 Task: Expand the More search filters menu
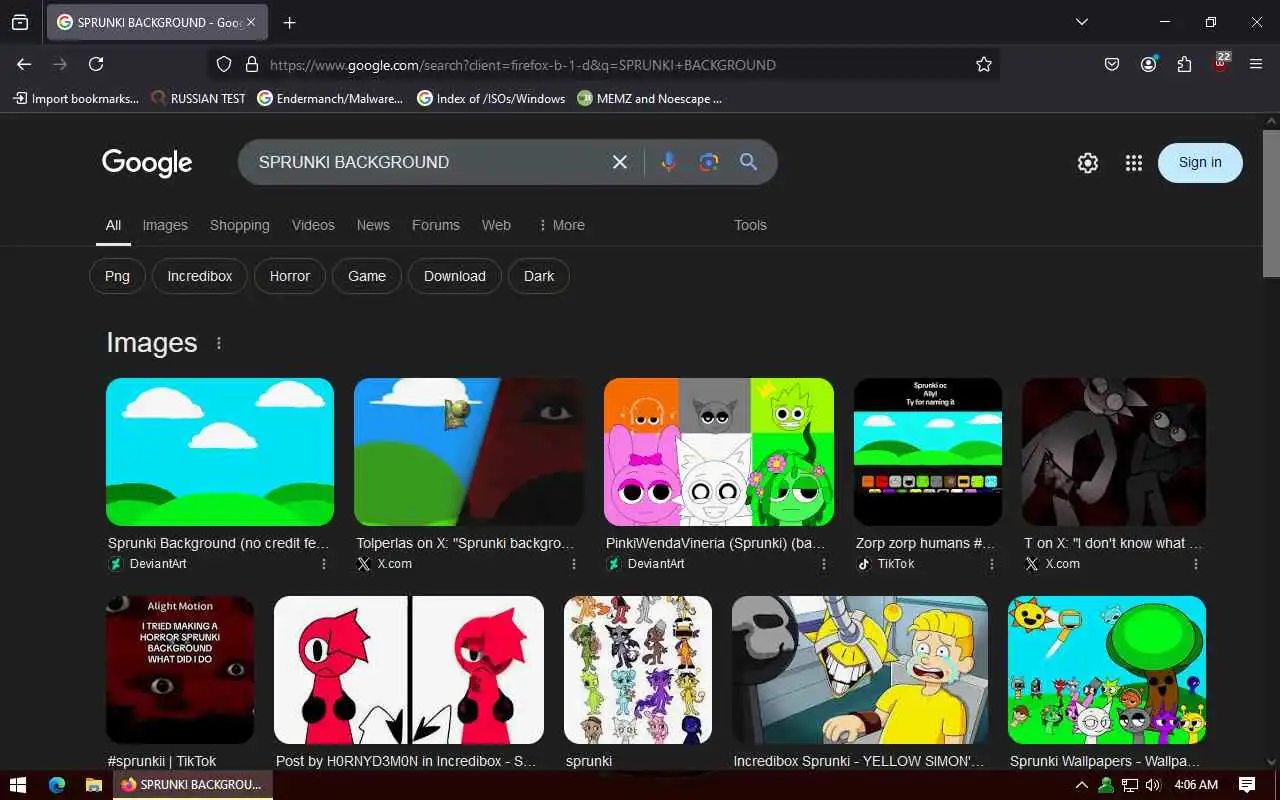[x=561, y=225]
